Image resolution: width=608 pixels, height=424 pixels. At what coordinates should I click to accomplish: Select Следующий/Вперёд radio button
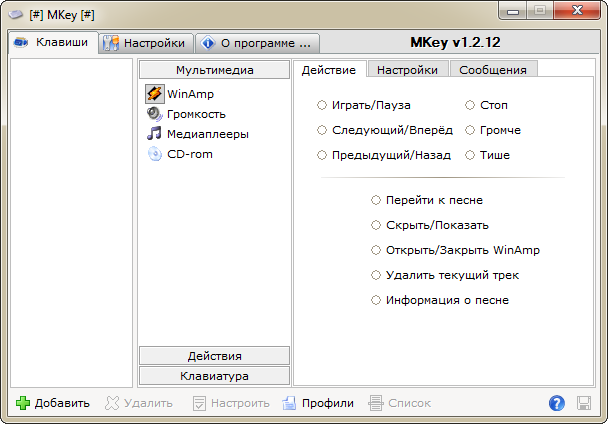click(322, 130)
